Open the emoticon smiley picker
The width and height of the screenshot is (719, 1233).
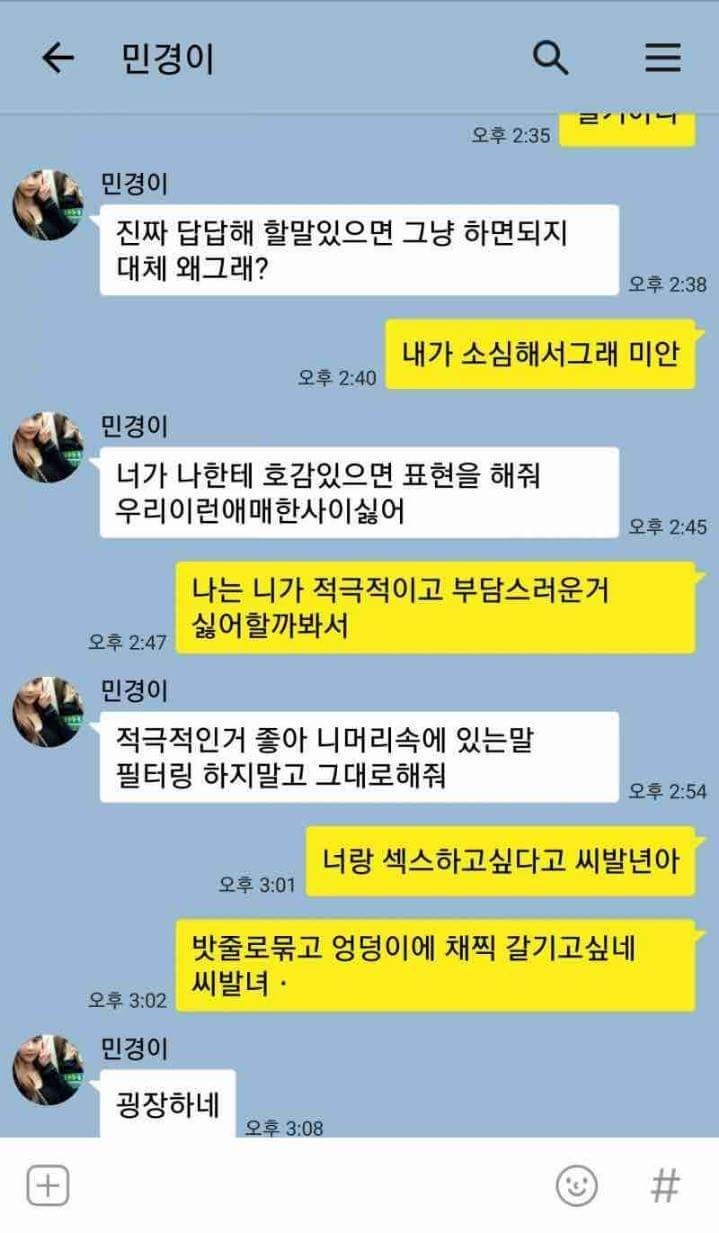click(x=577, y=1186)
